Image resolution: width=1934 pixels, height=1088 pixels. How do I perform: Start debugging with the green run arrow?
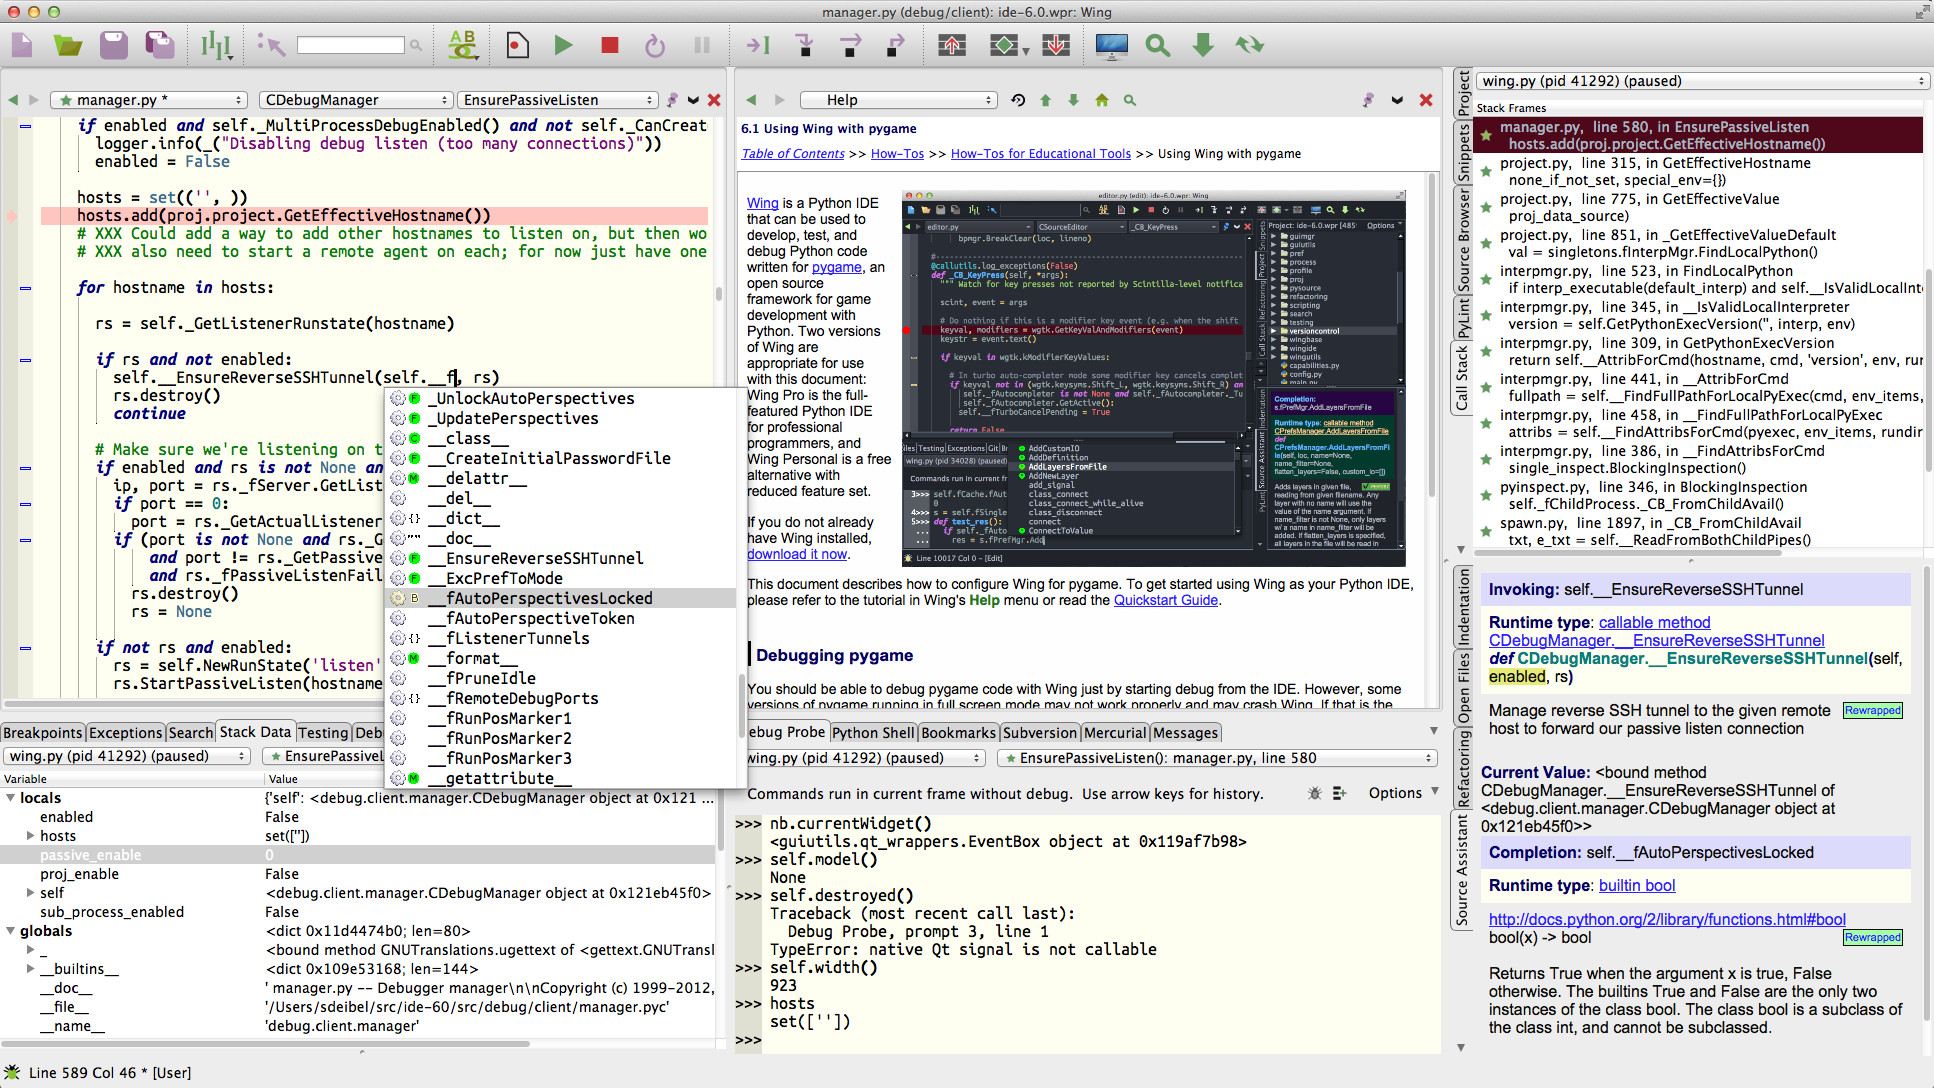pos(564,45)
